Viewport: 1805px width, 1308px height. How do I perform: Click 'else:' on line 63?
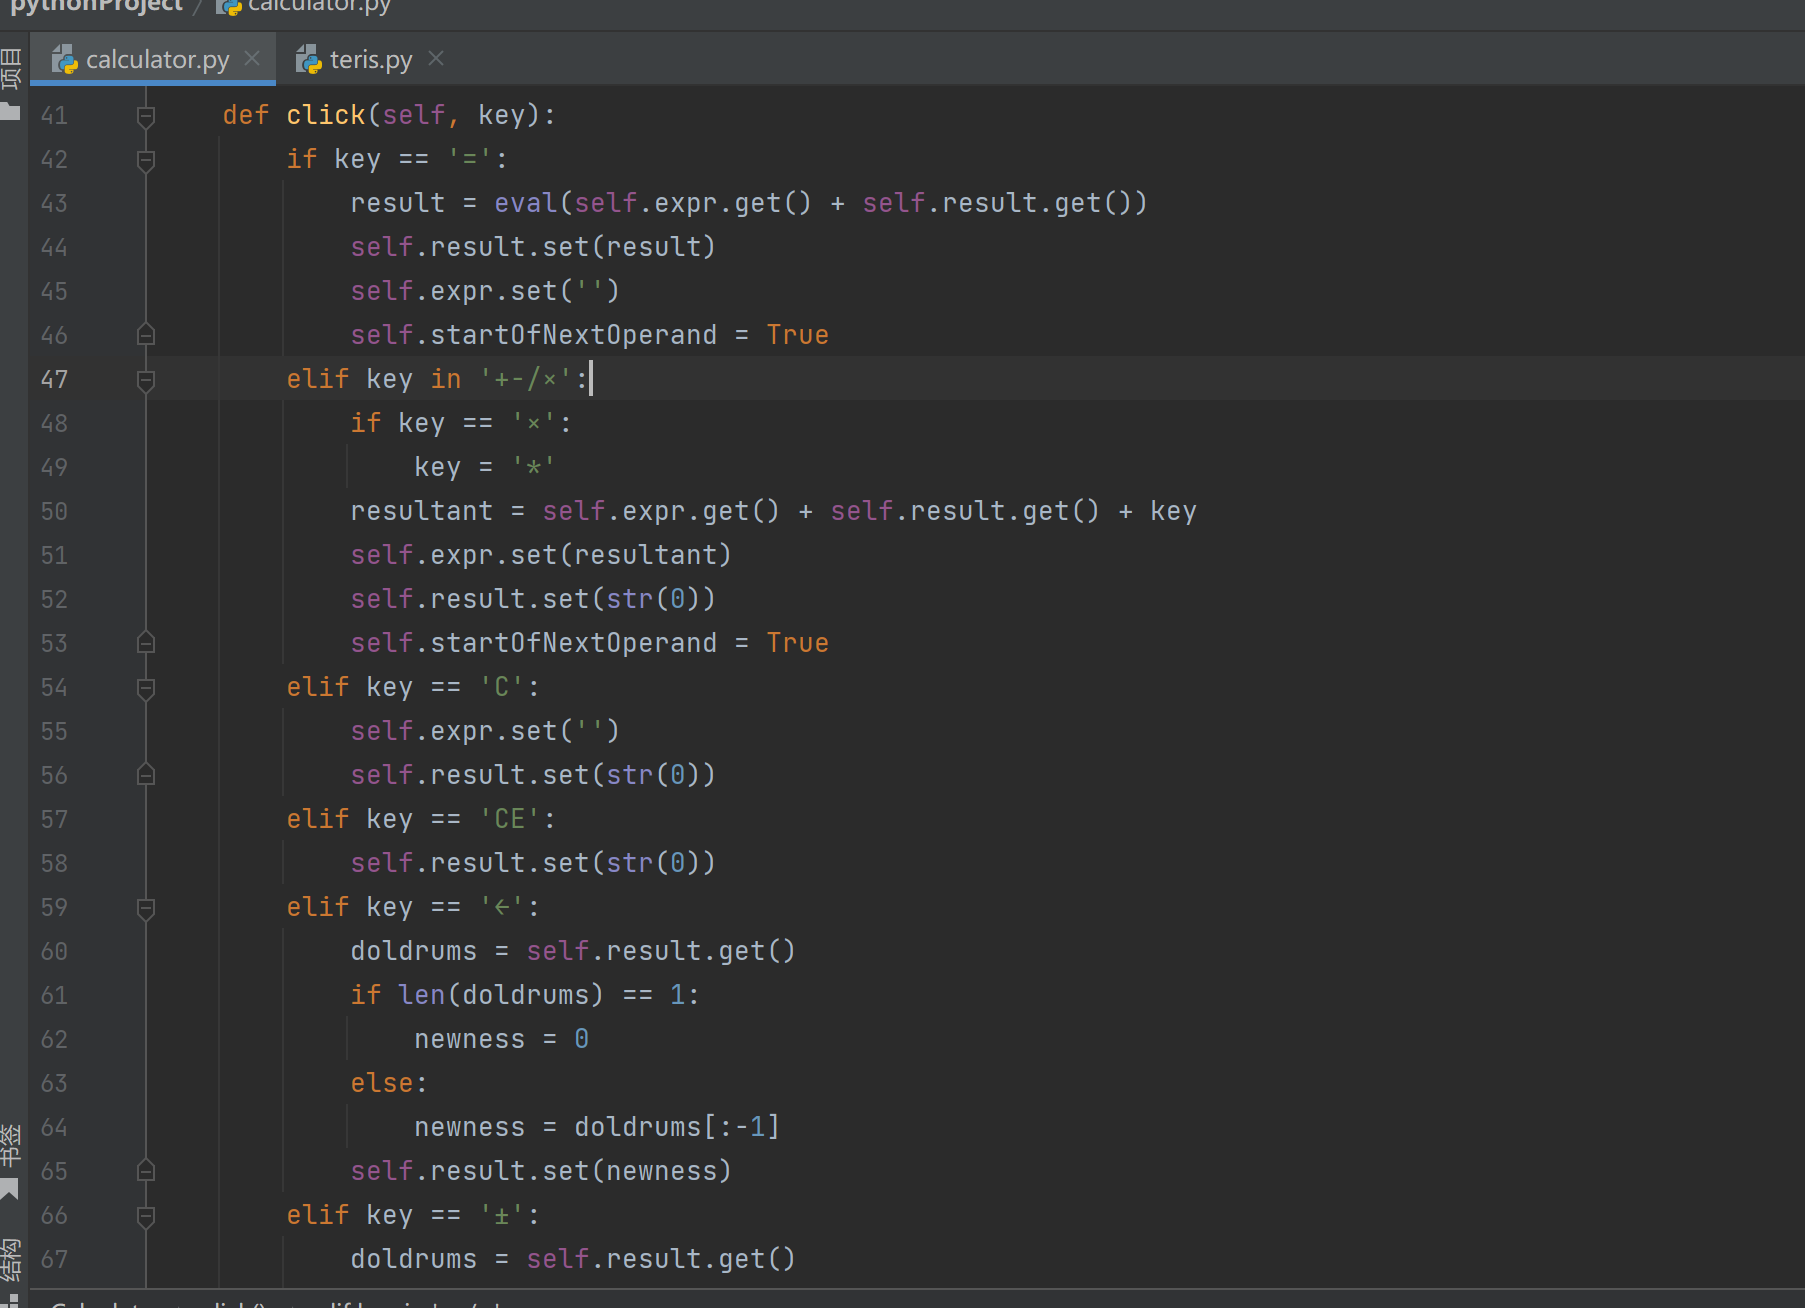[x=389, y=1083]
